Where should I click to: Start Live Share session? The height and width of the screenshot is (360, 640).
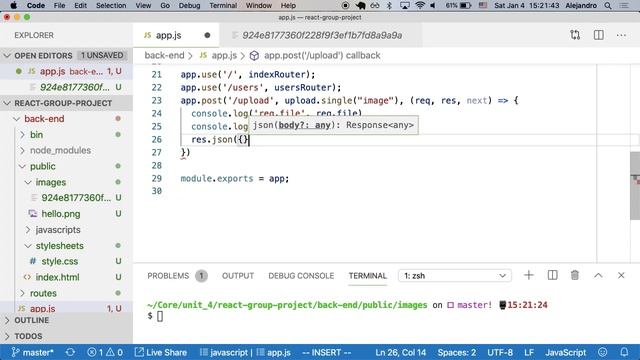tap(161, 352)
